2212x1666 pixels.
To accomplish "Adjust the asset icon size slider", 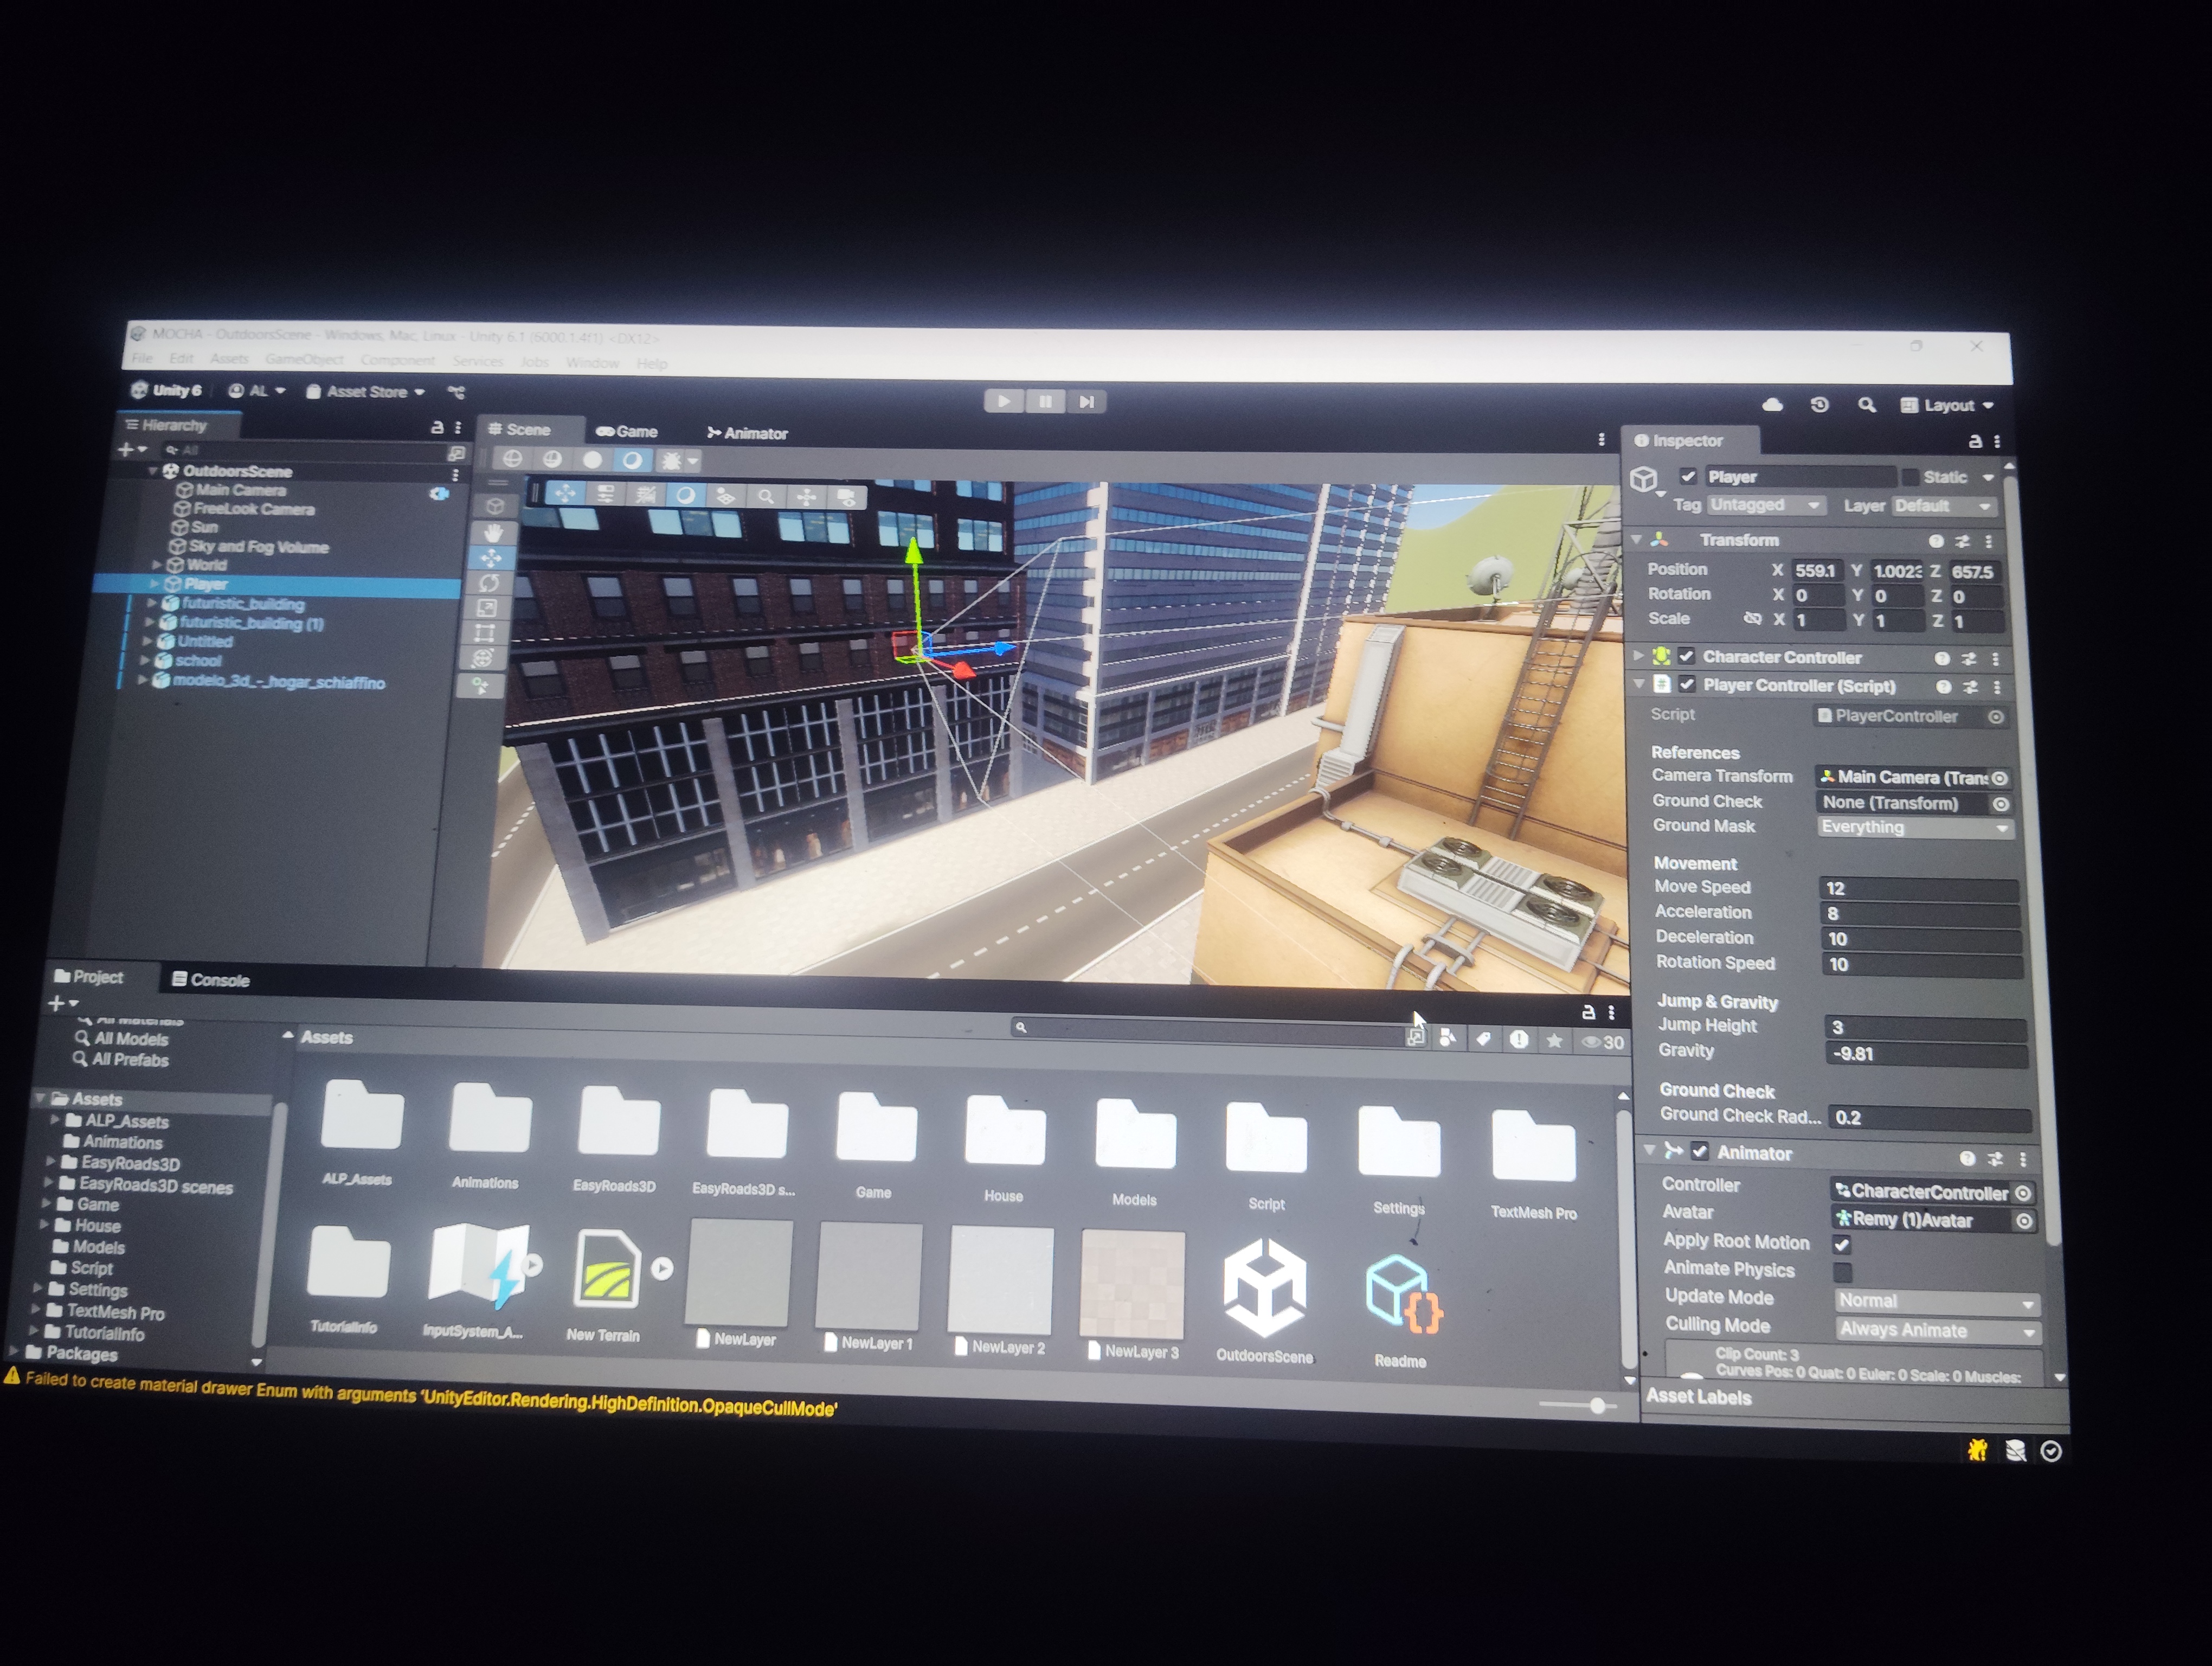I will pyautogui.click(x=1597, y=1406).
